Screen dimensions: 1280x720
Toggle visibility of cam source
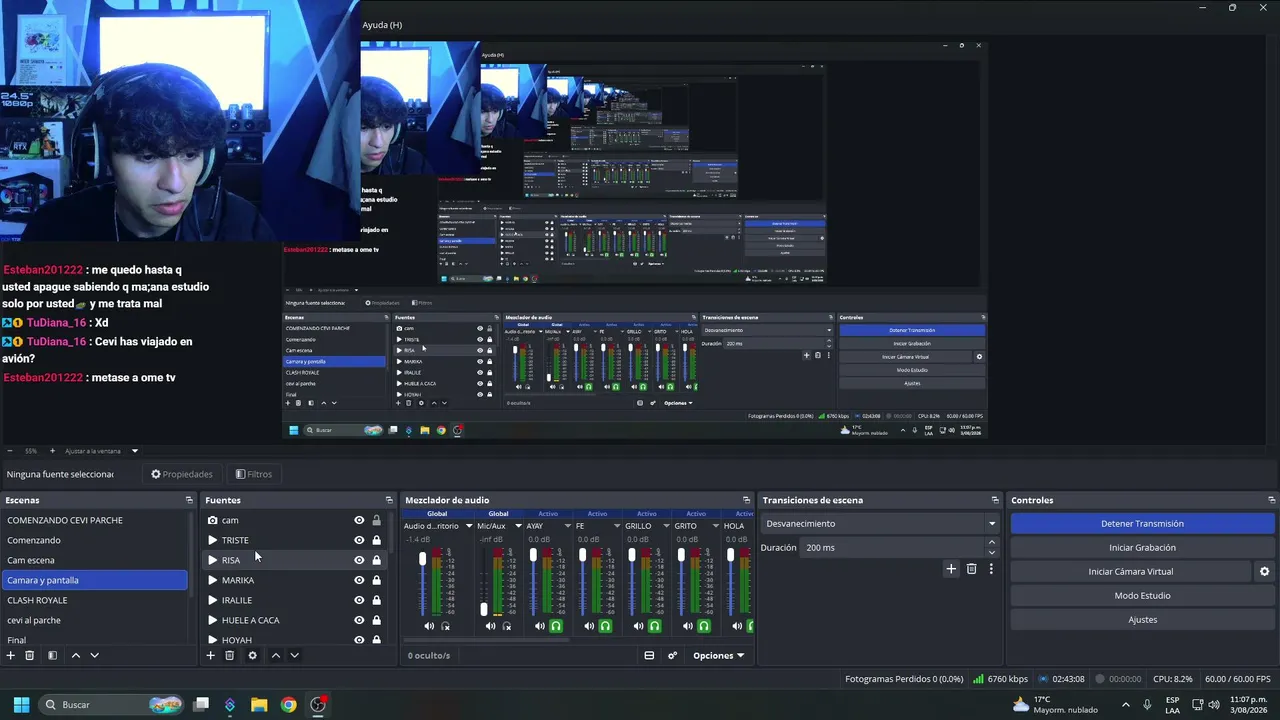359,520
